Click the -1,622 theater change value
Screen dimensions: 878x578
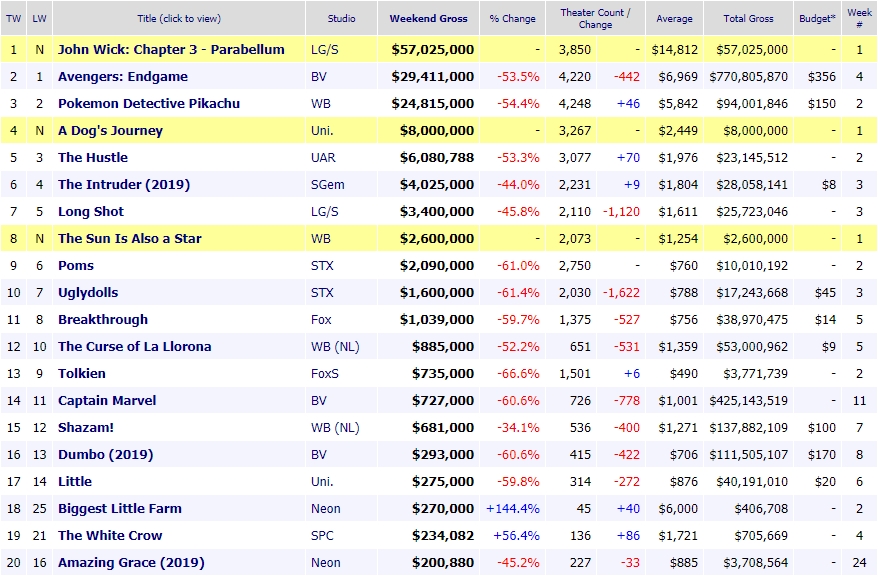click(x=621, y=292)
